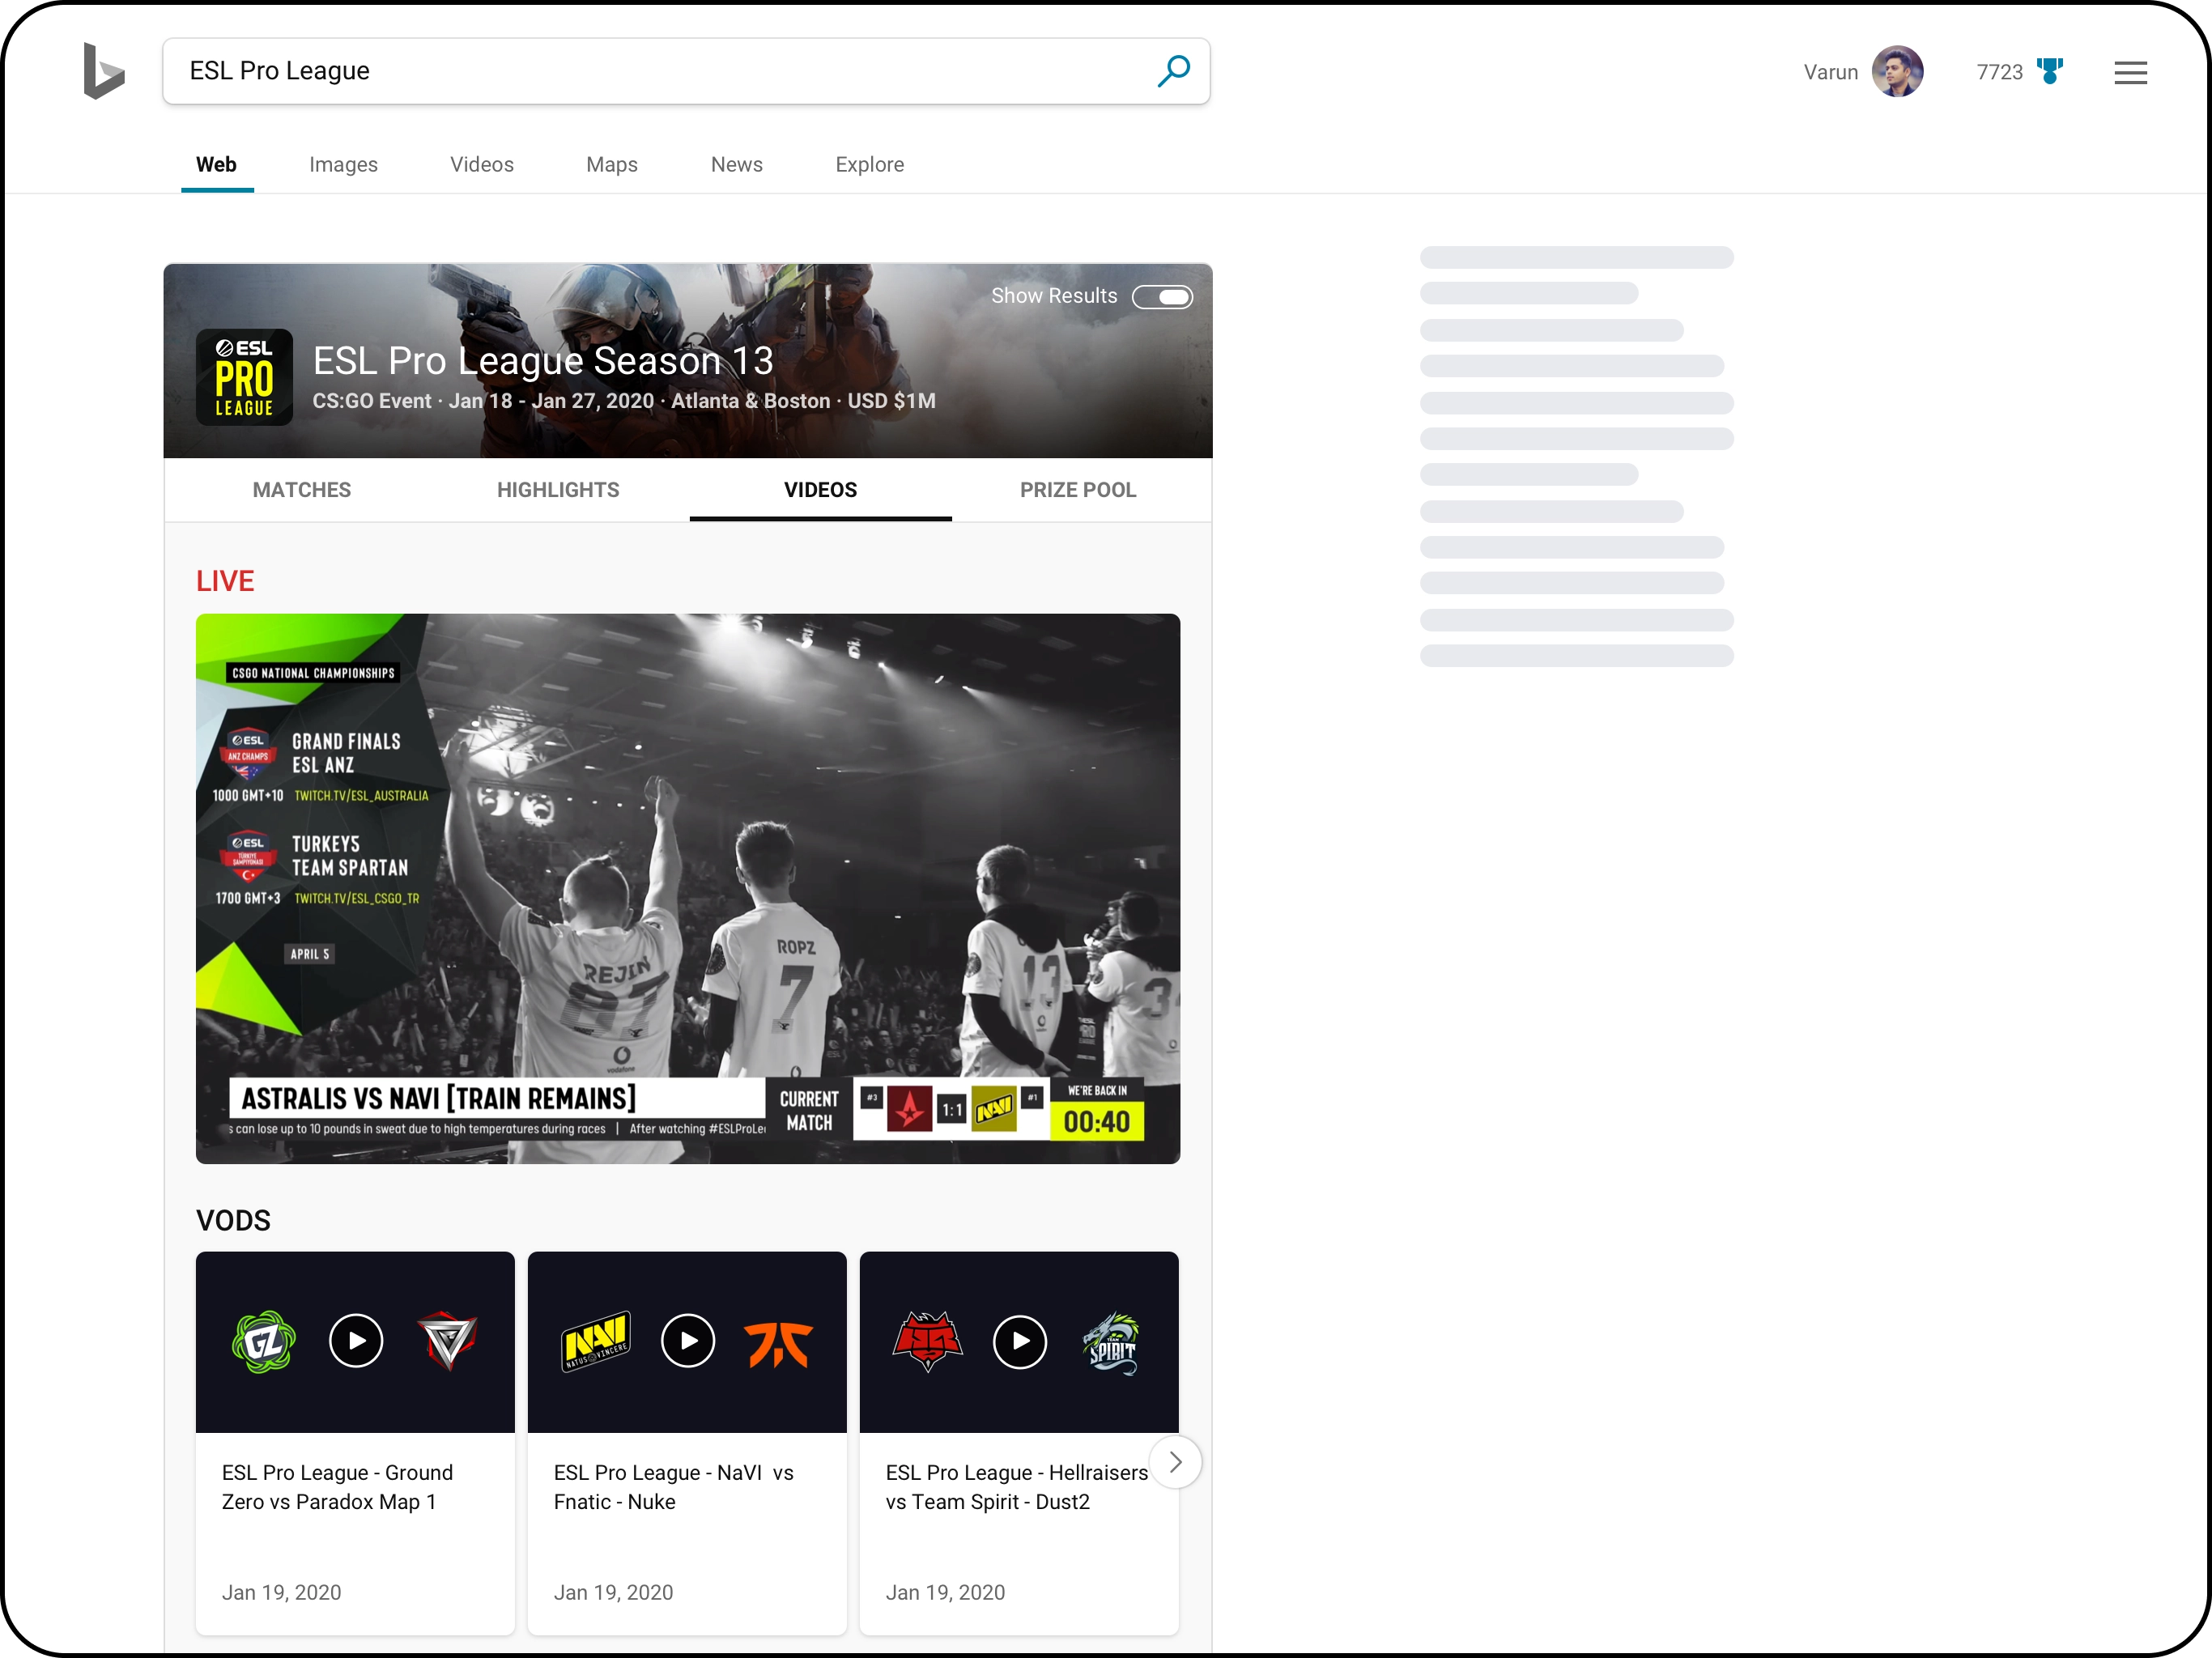Click the NaVi team logo in VODs
Image resolution: width=2212 pixels, height=1658 pixels.
click(596, 1341)
